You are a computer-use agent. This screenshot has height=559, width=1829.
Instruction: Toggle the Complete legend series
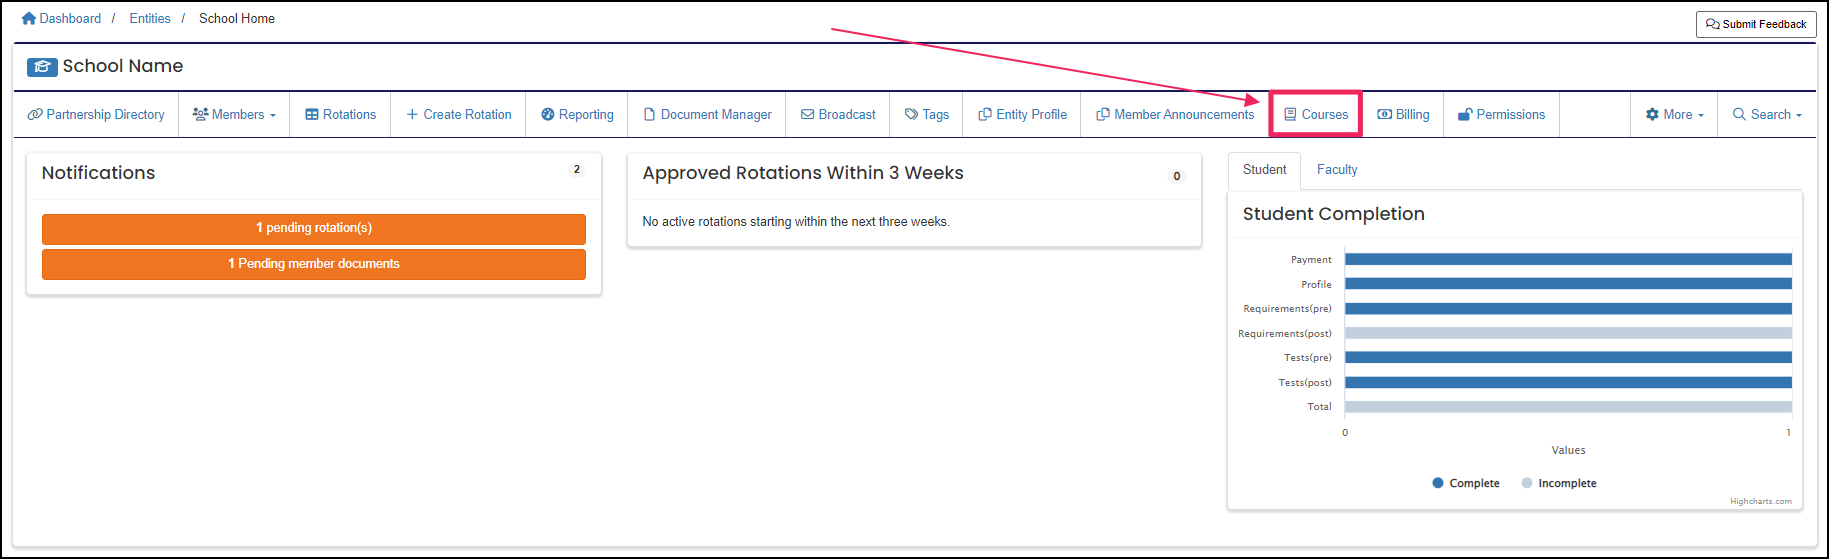tap(1466, 483)
